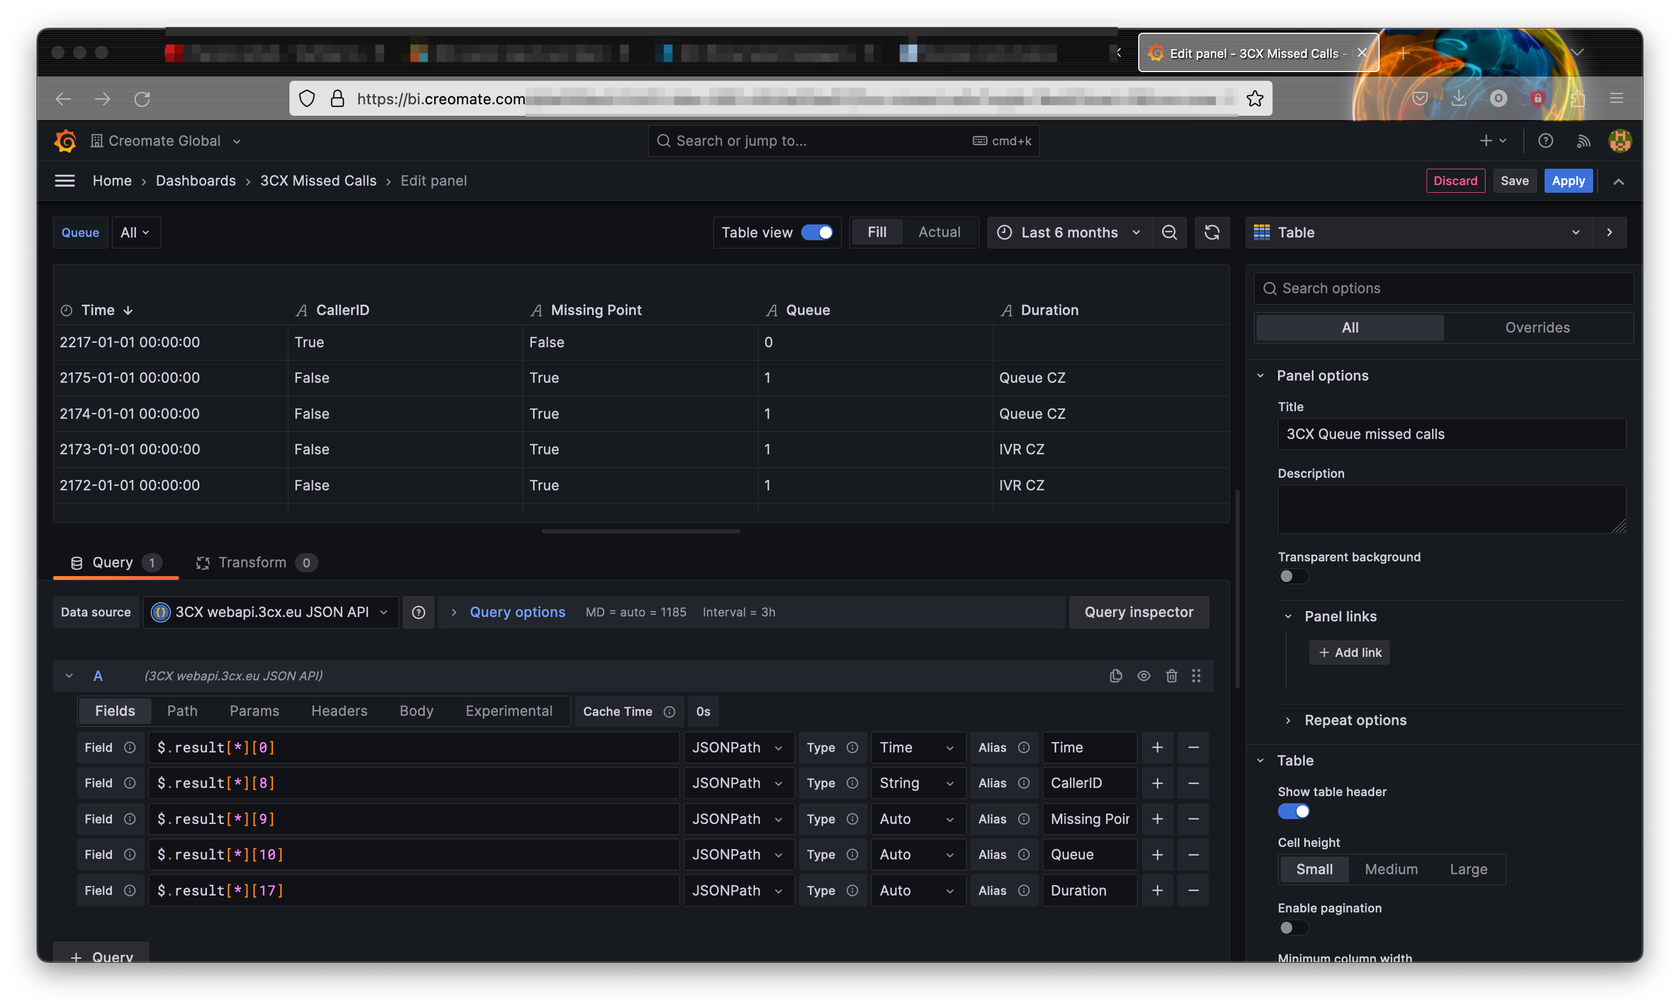Open the Last 6 months time picker
The width and height of the screenshot is (1680, 1008).
[x=1068, y=232]
